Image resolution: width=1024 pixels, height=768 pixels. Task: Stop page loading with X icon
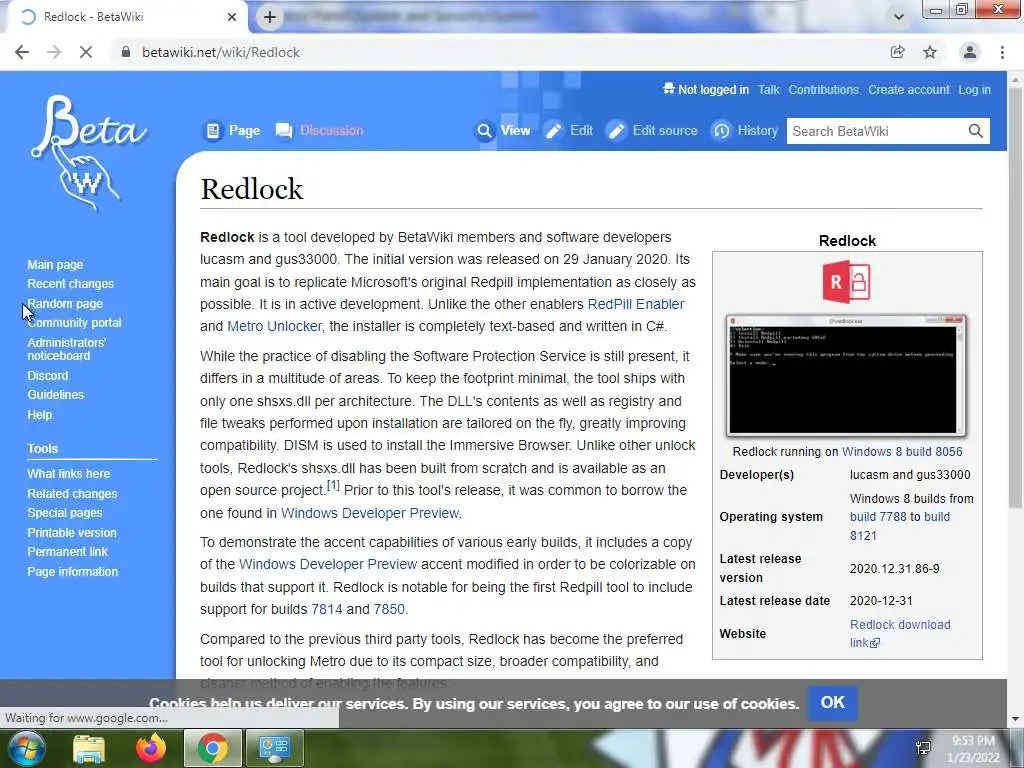(x=86, y=52)
